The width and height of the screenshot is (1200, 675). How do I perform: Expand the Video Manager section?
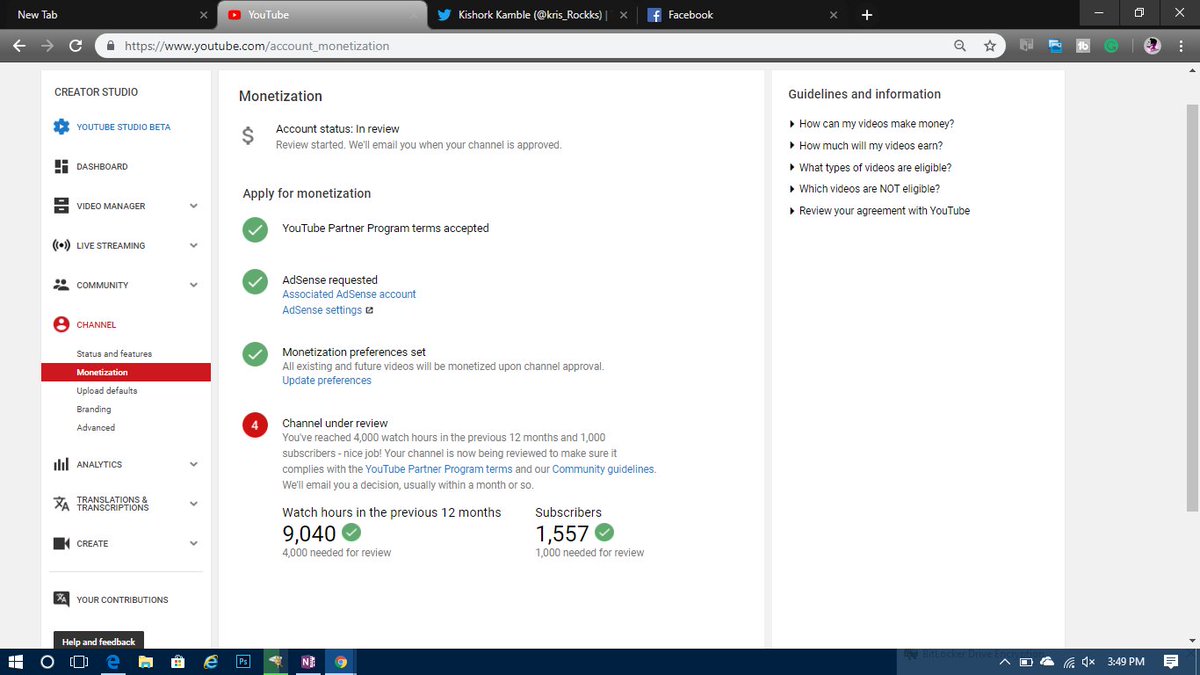coord(194,206)
